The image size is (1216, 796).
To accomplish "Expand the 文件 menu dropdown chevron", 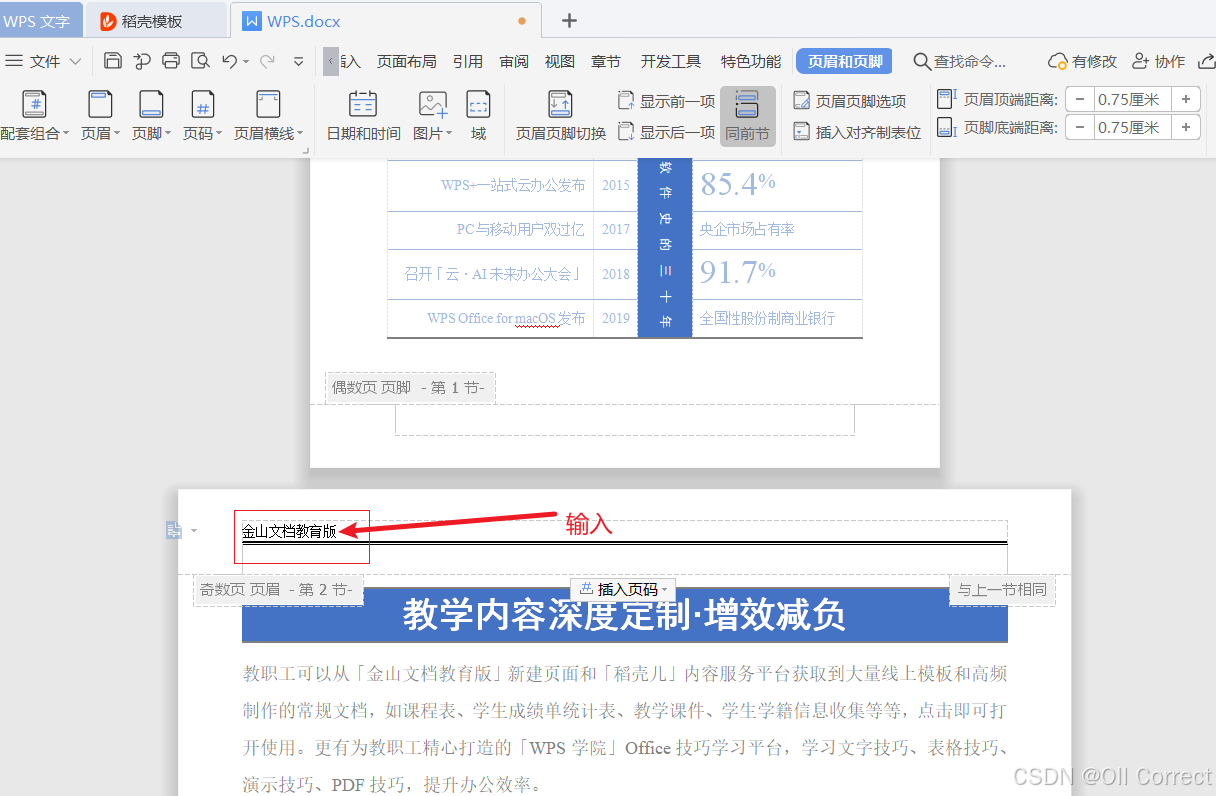I will pos(76,62).
